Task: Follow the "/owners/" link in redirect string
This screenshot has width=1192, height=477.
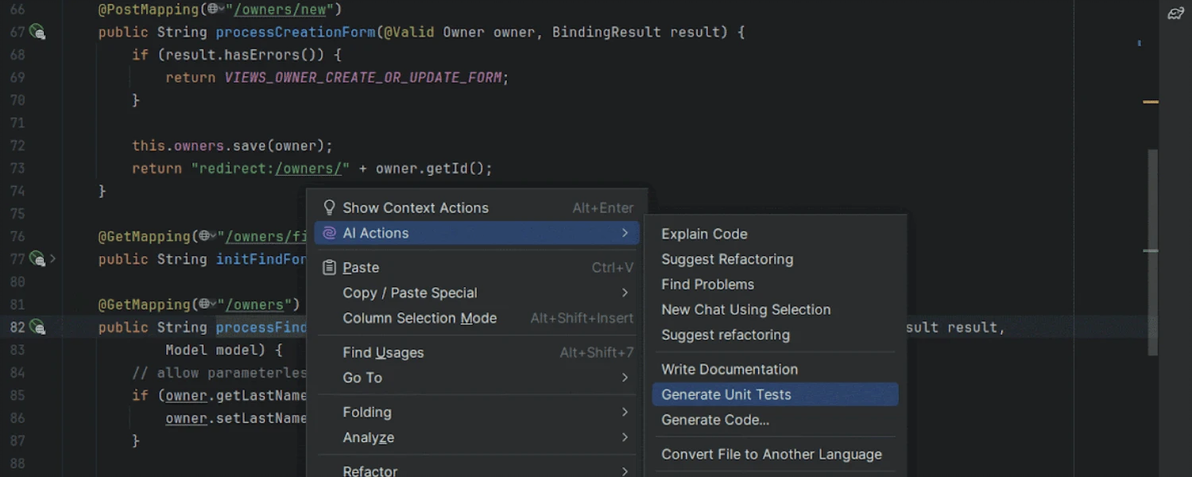Action: coord(311,169)
